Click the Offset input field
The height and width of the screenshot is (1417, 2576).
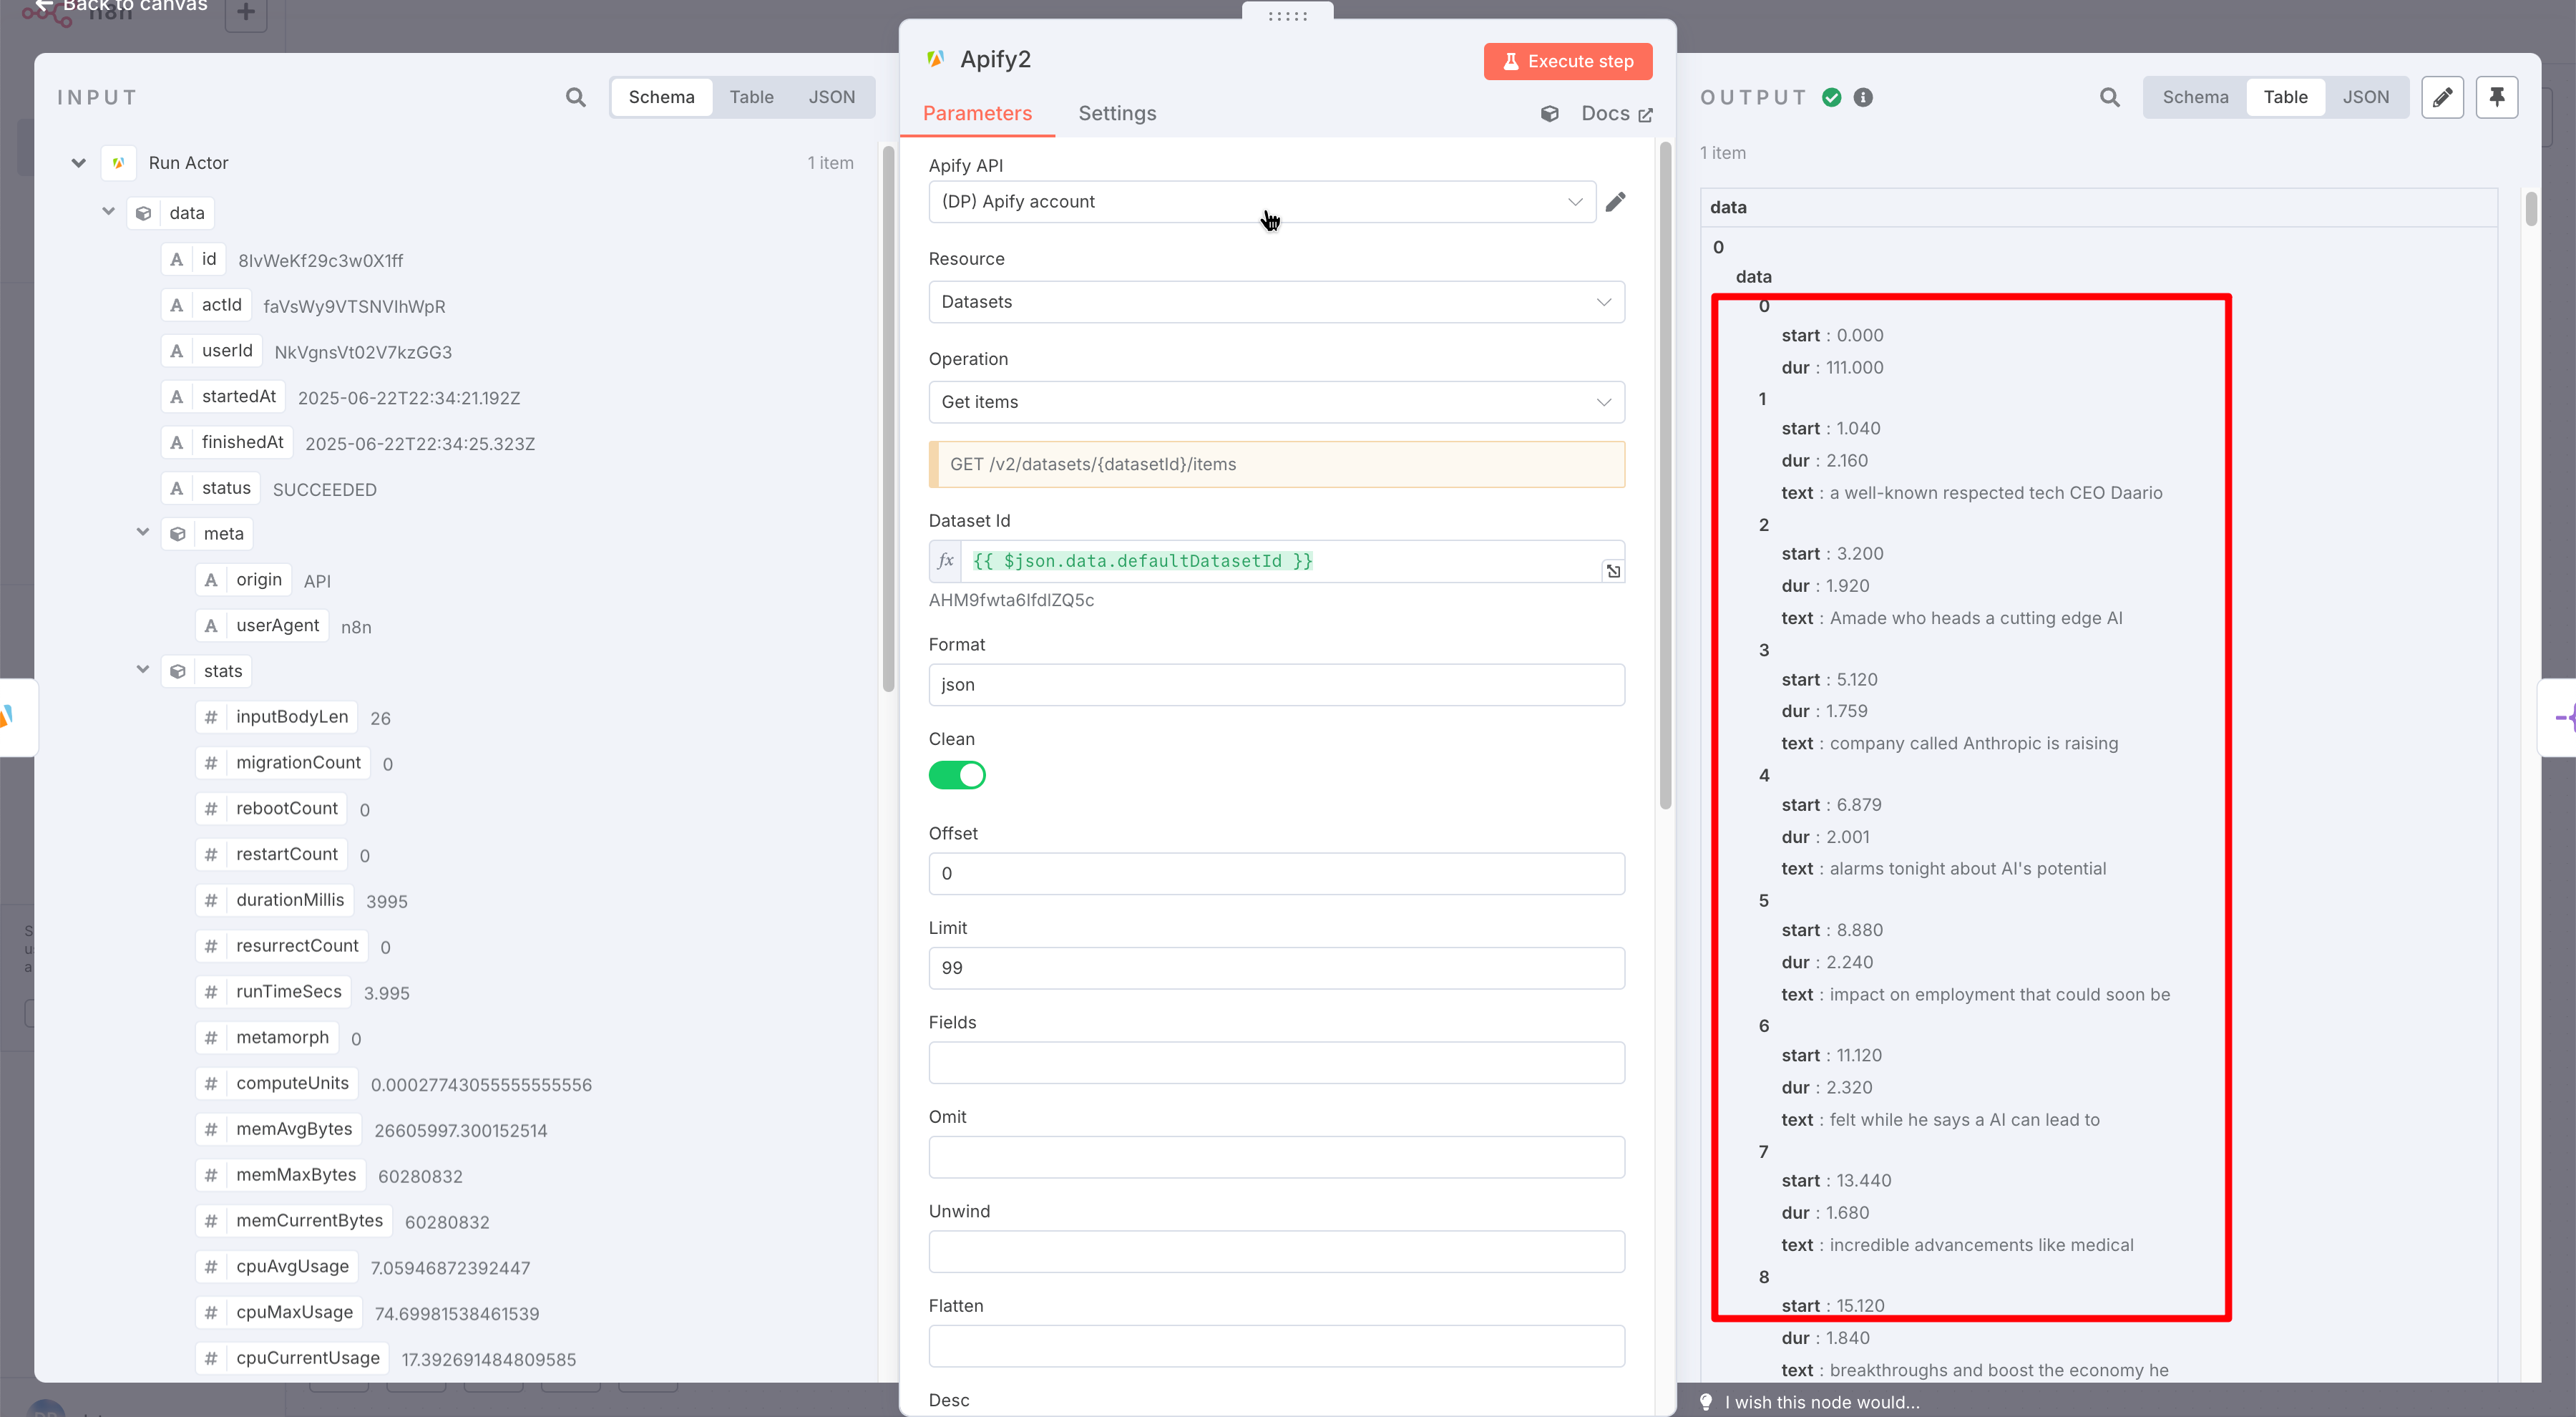click(1276, 874)
